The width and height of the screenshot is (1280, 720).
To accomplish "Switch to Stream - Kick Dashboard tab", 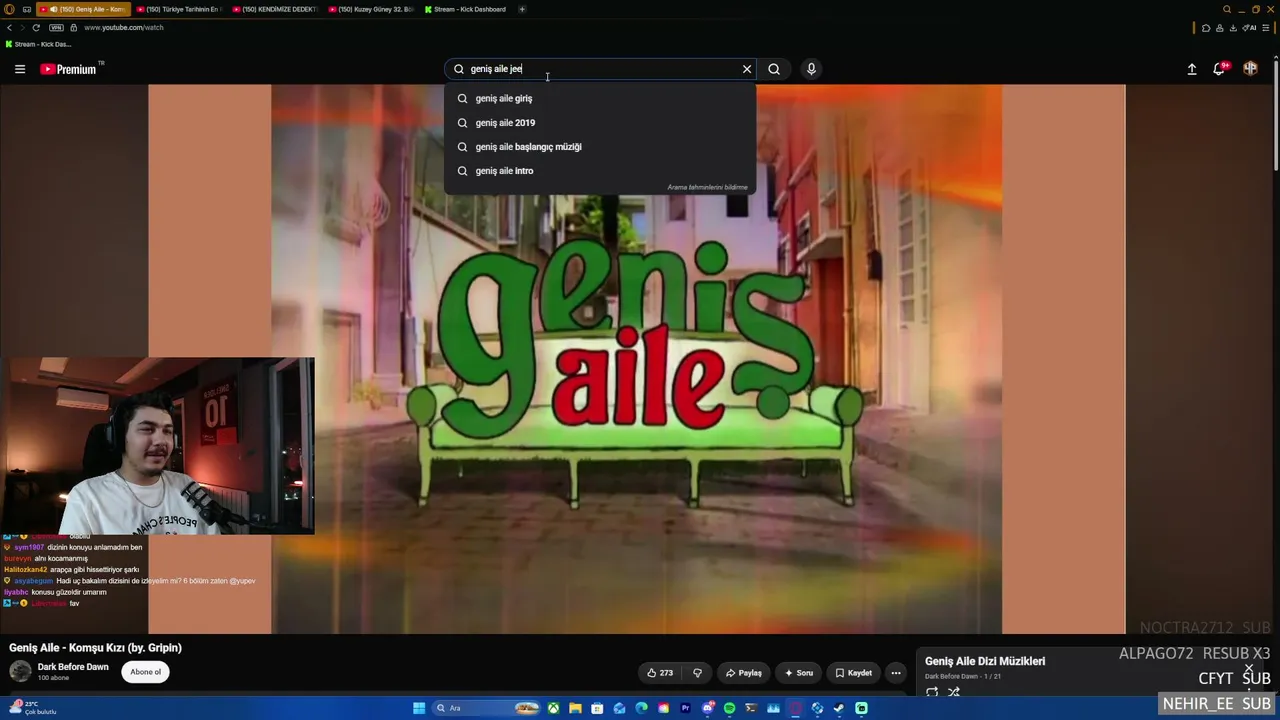I will click(466, 9).
